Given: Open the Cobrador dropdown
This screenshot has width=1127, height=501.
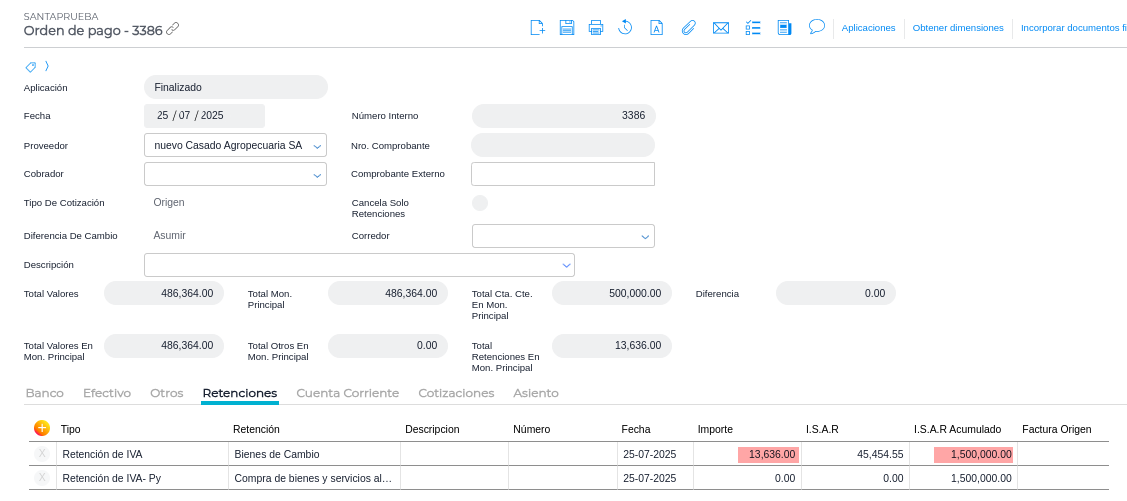Looking at the screenshot, I should (x=317, y=175).
